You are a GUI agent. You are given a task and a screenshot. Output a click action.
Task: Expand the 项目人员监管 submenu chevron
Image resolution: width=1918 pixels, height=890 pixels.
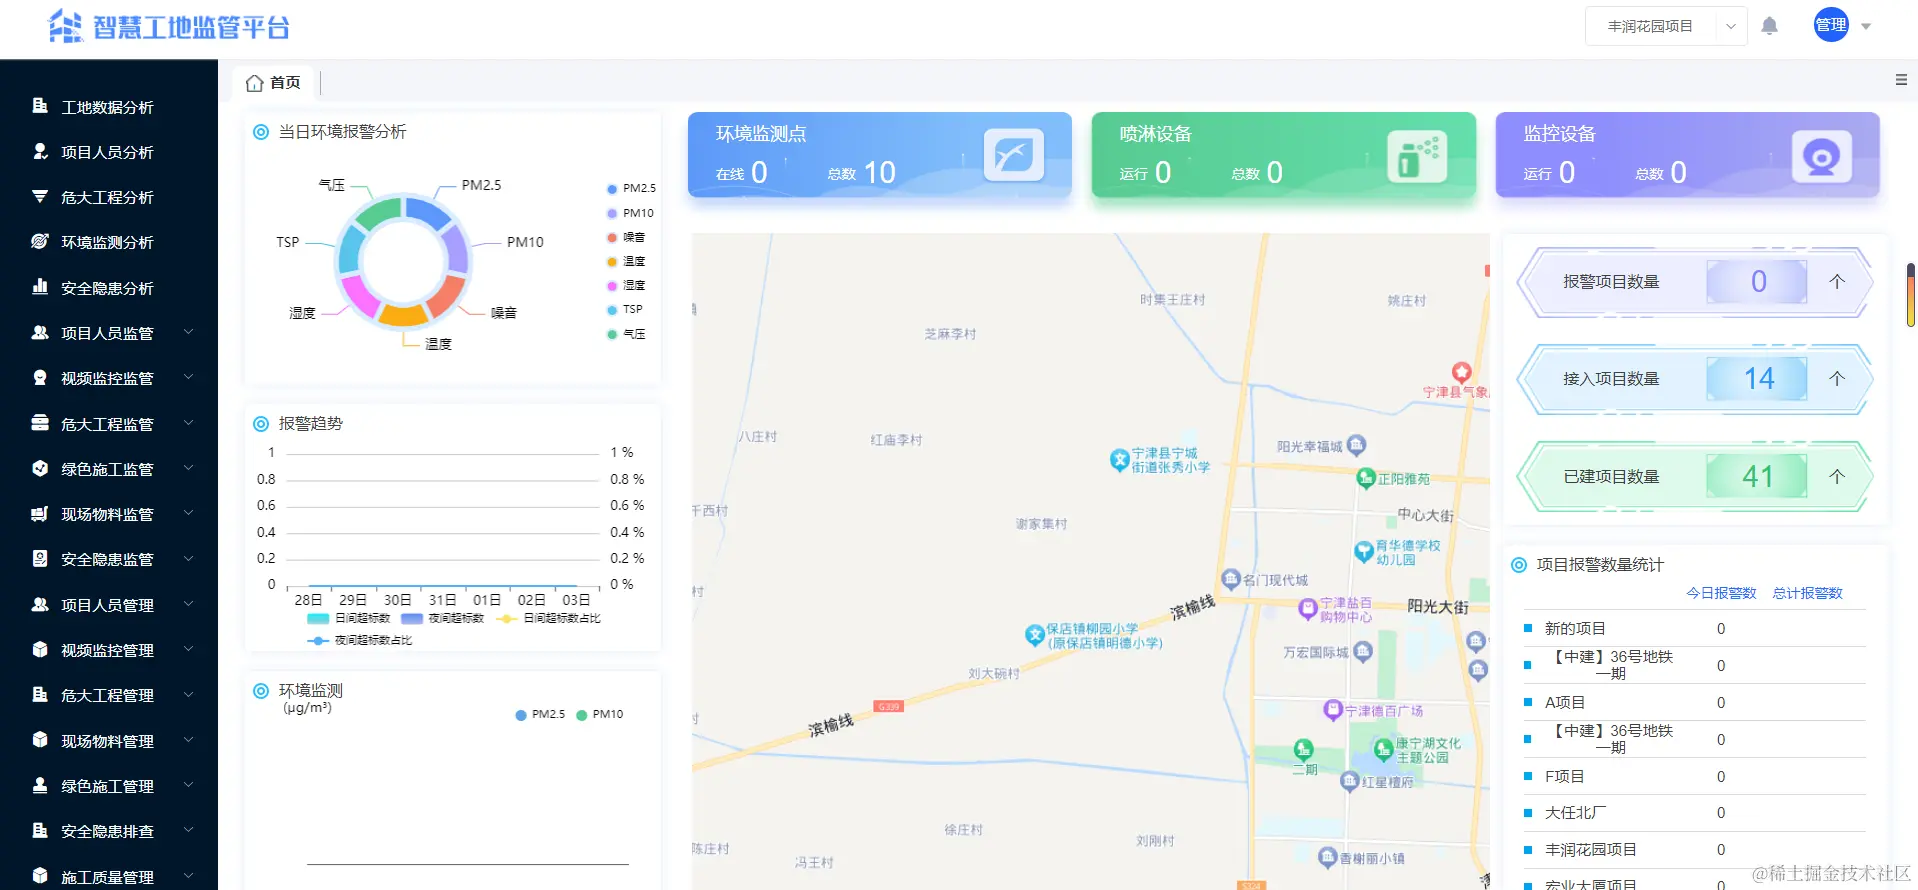pos(188,332)
